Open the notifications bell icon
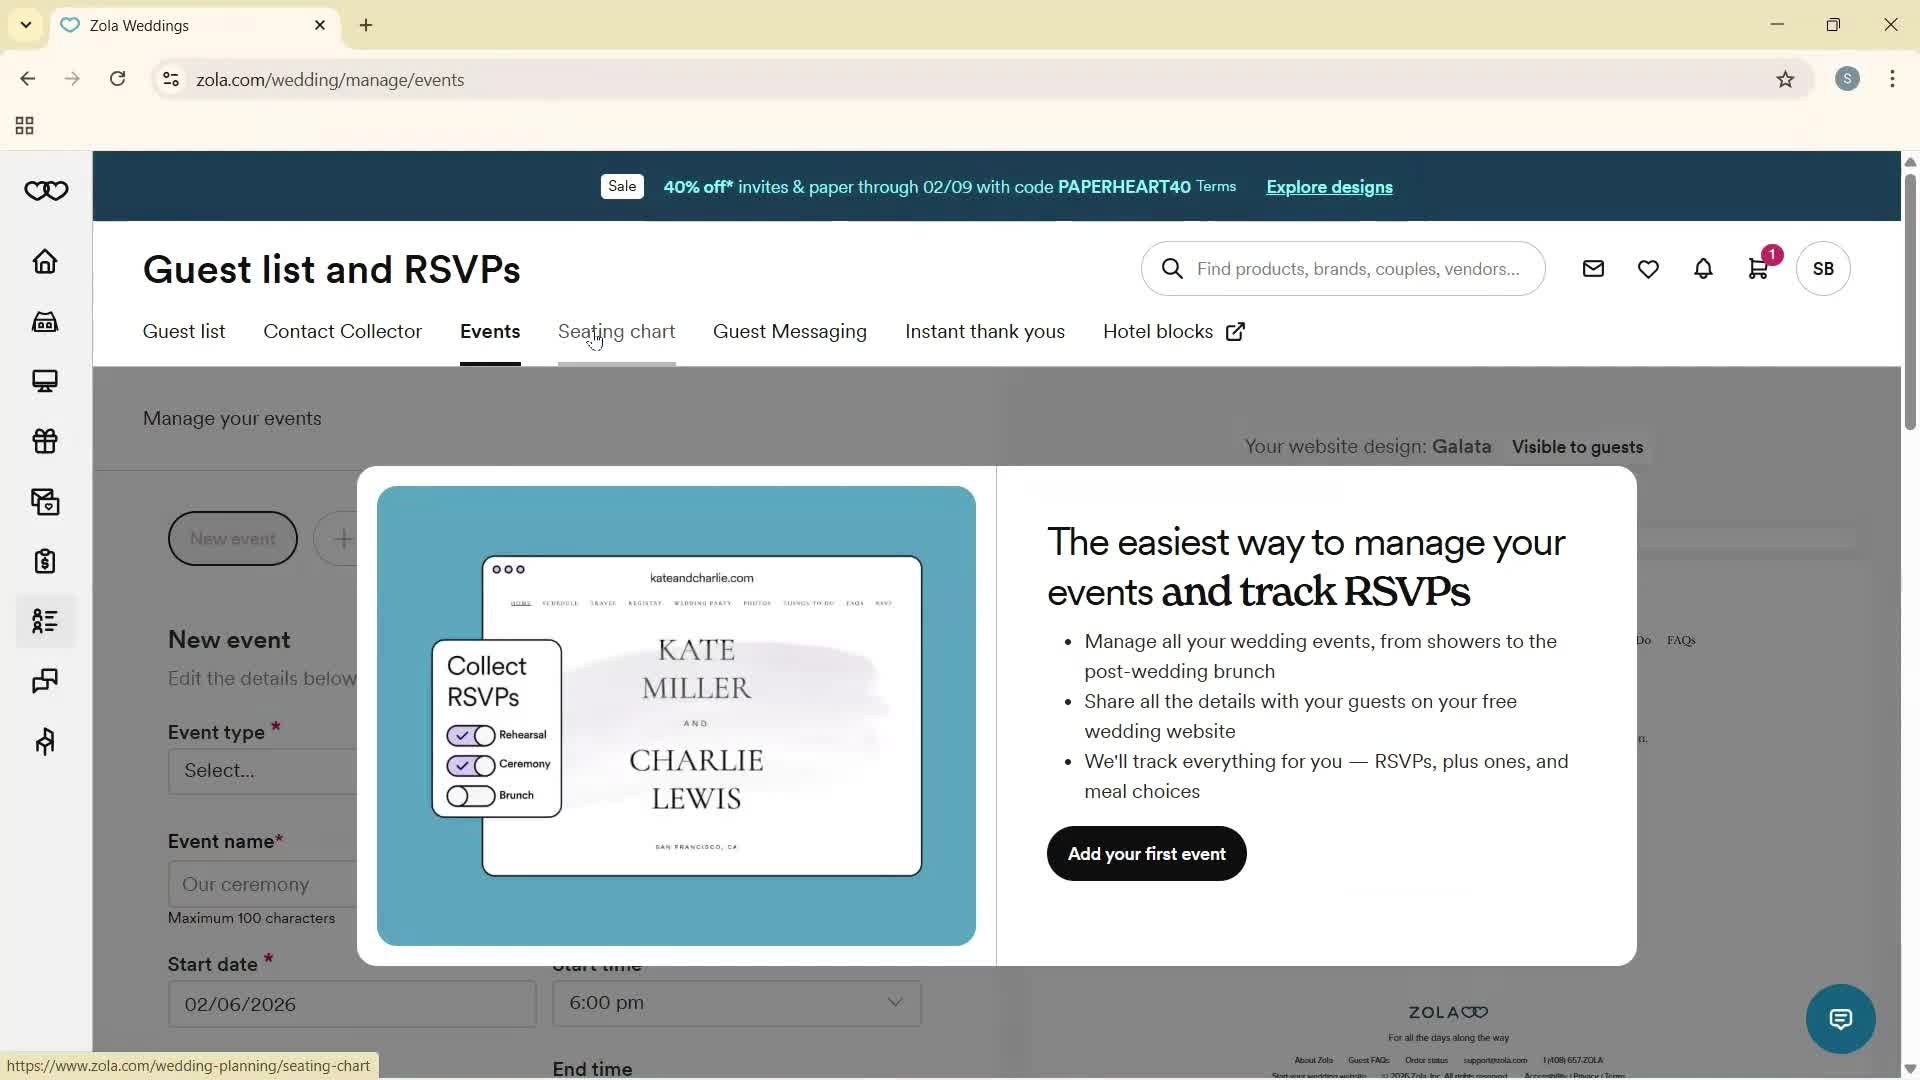This screenshot has height=1080, width=1920. pyautogui.click(x=1703, y=269)
